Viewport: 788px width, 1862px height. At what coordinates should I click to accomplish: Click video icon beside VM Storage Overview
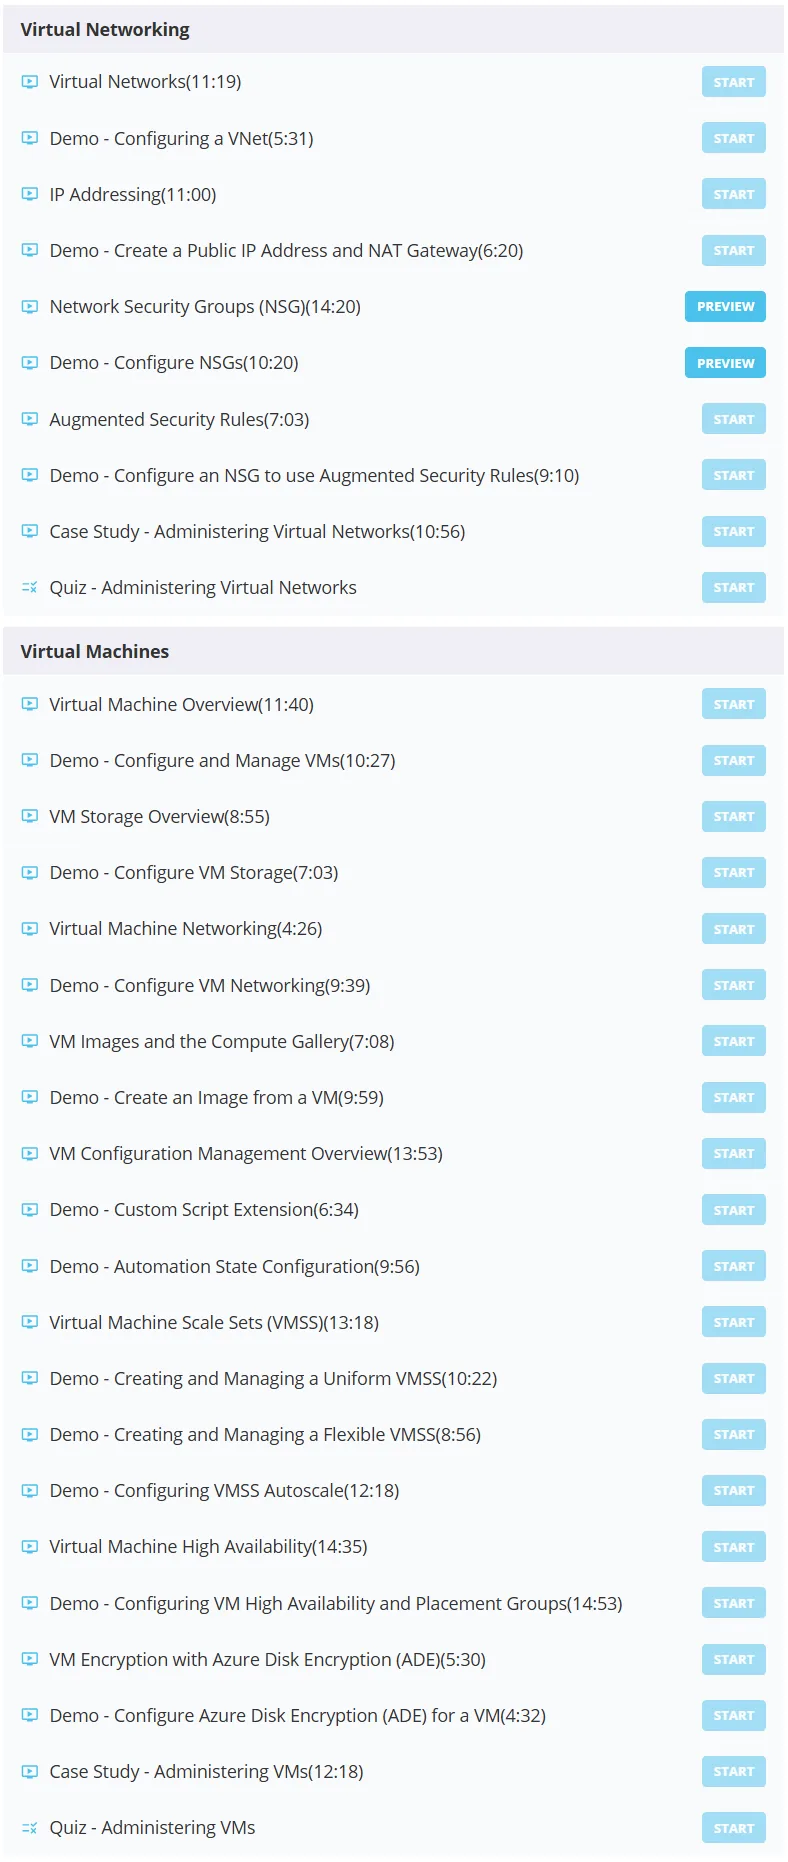point(30,816)
